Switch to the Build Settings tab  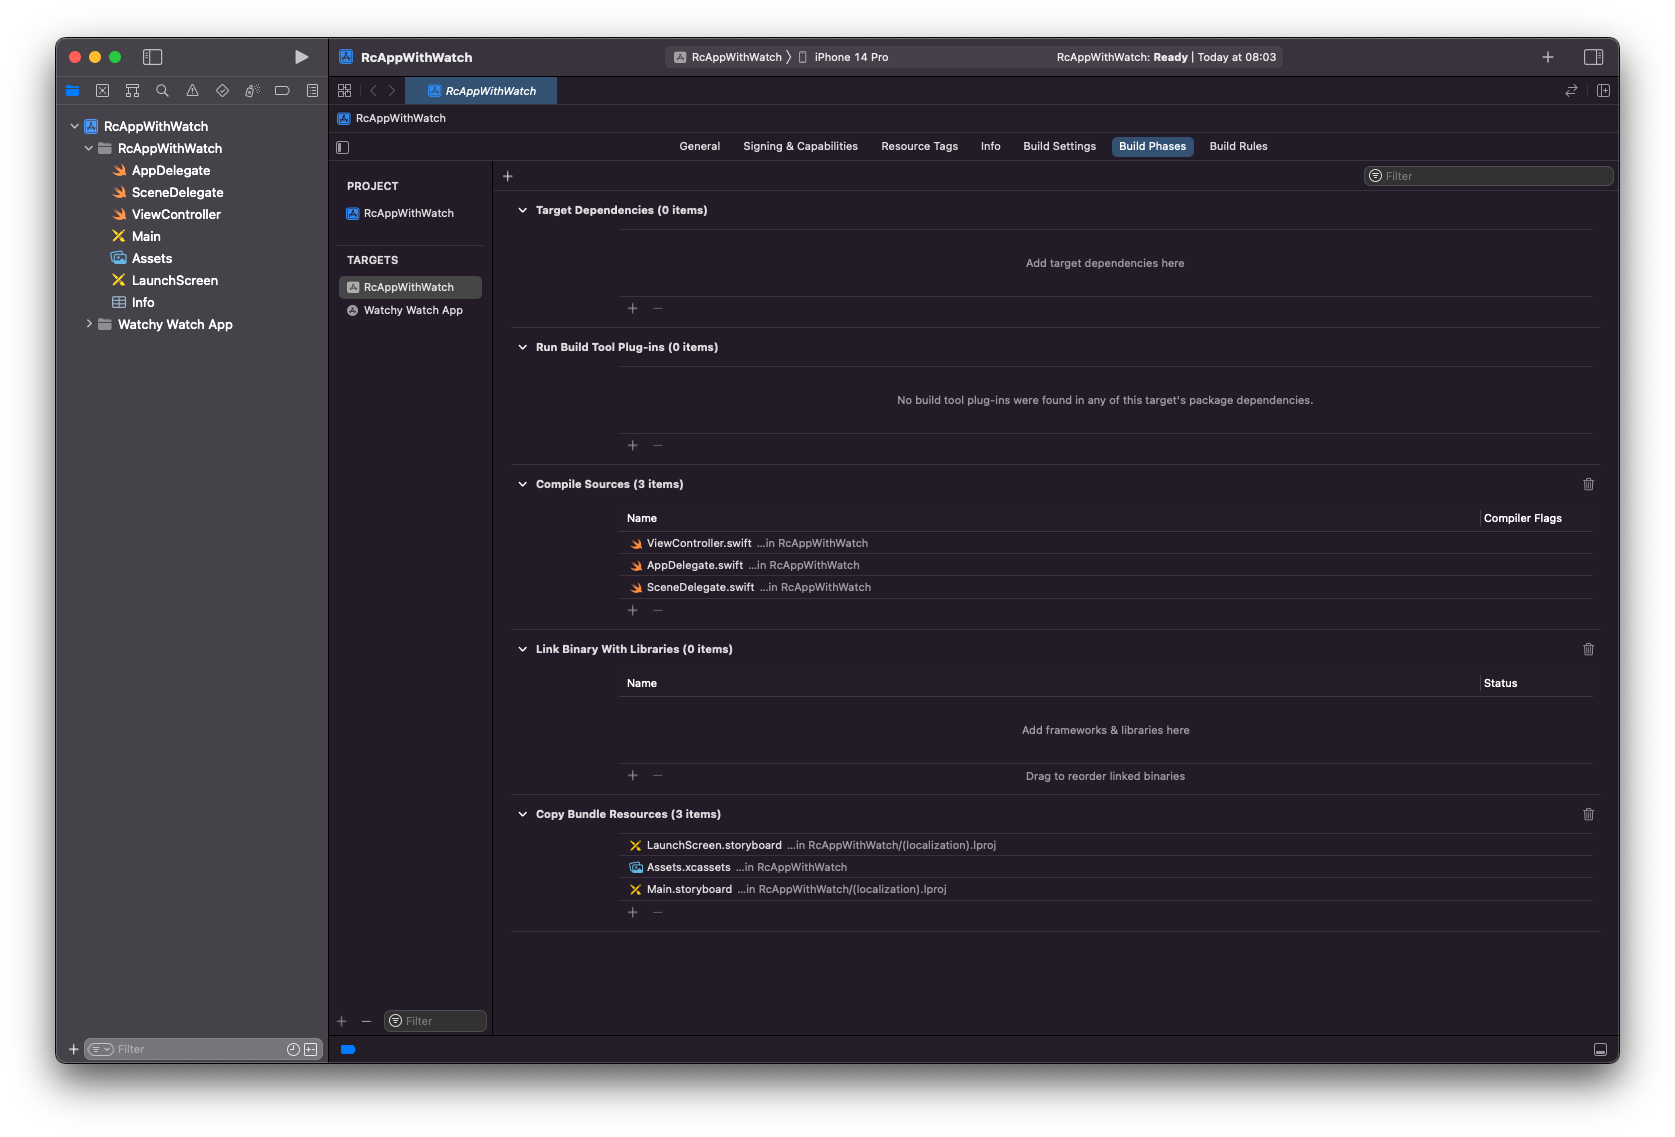pyautogui.click(x=1059, y=146)
